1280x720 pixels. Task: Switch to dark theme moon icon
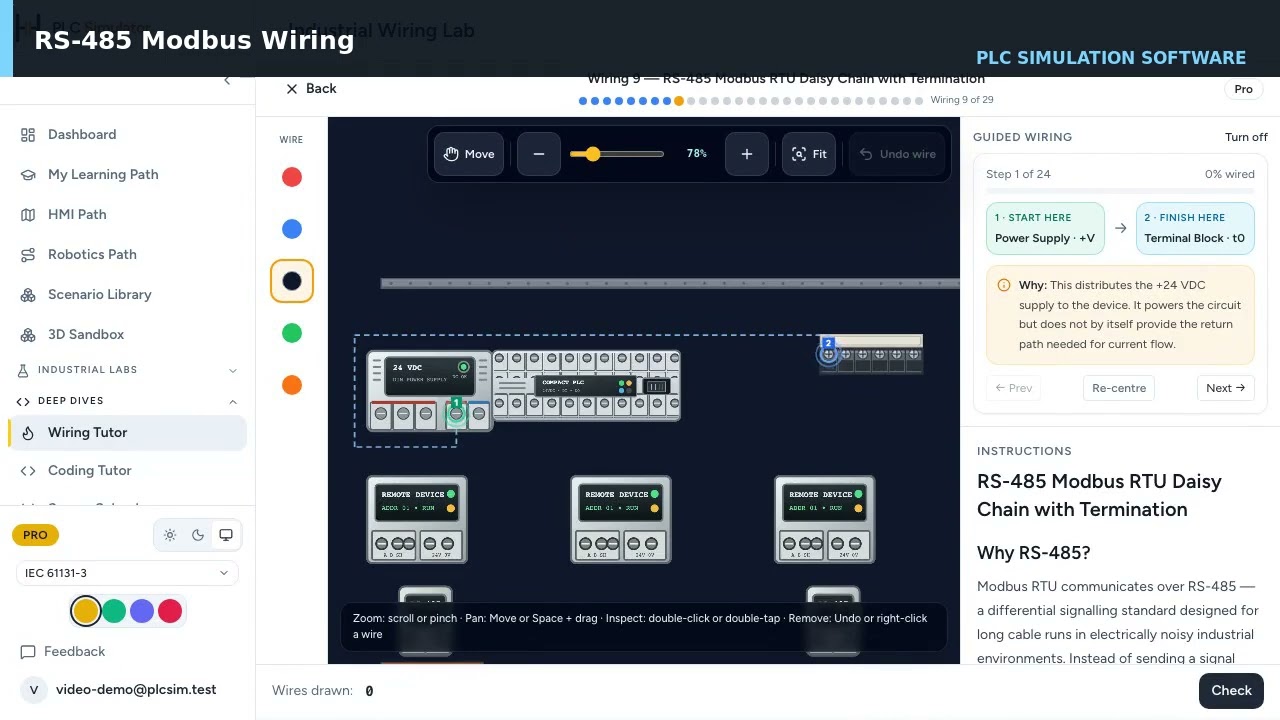[x=198, y=535]
